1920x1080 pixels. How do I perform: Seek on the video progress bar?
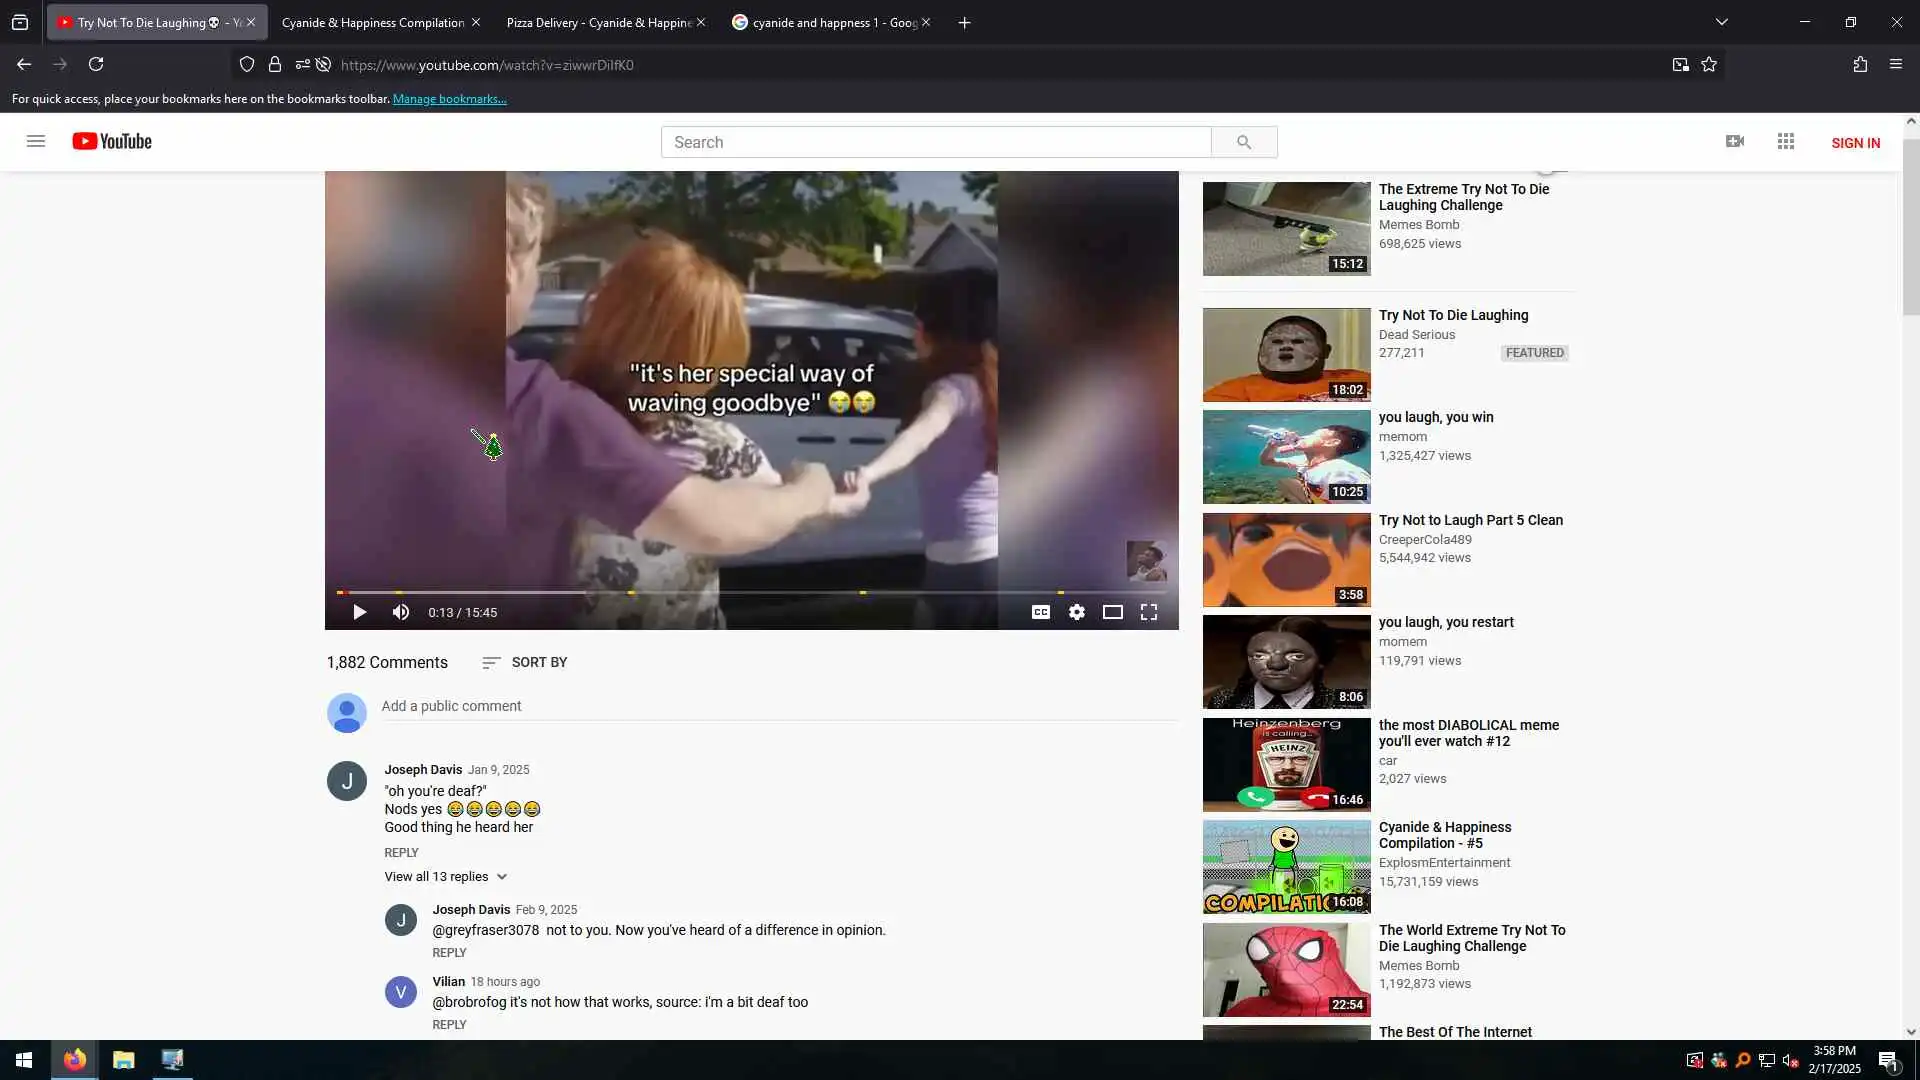point(750,592)
